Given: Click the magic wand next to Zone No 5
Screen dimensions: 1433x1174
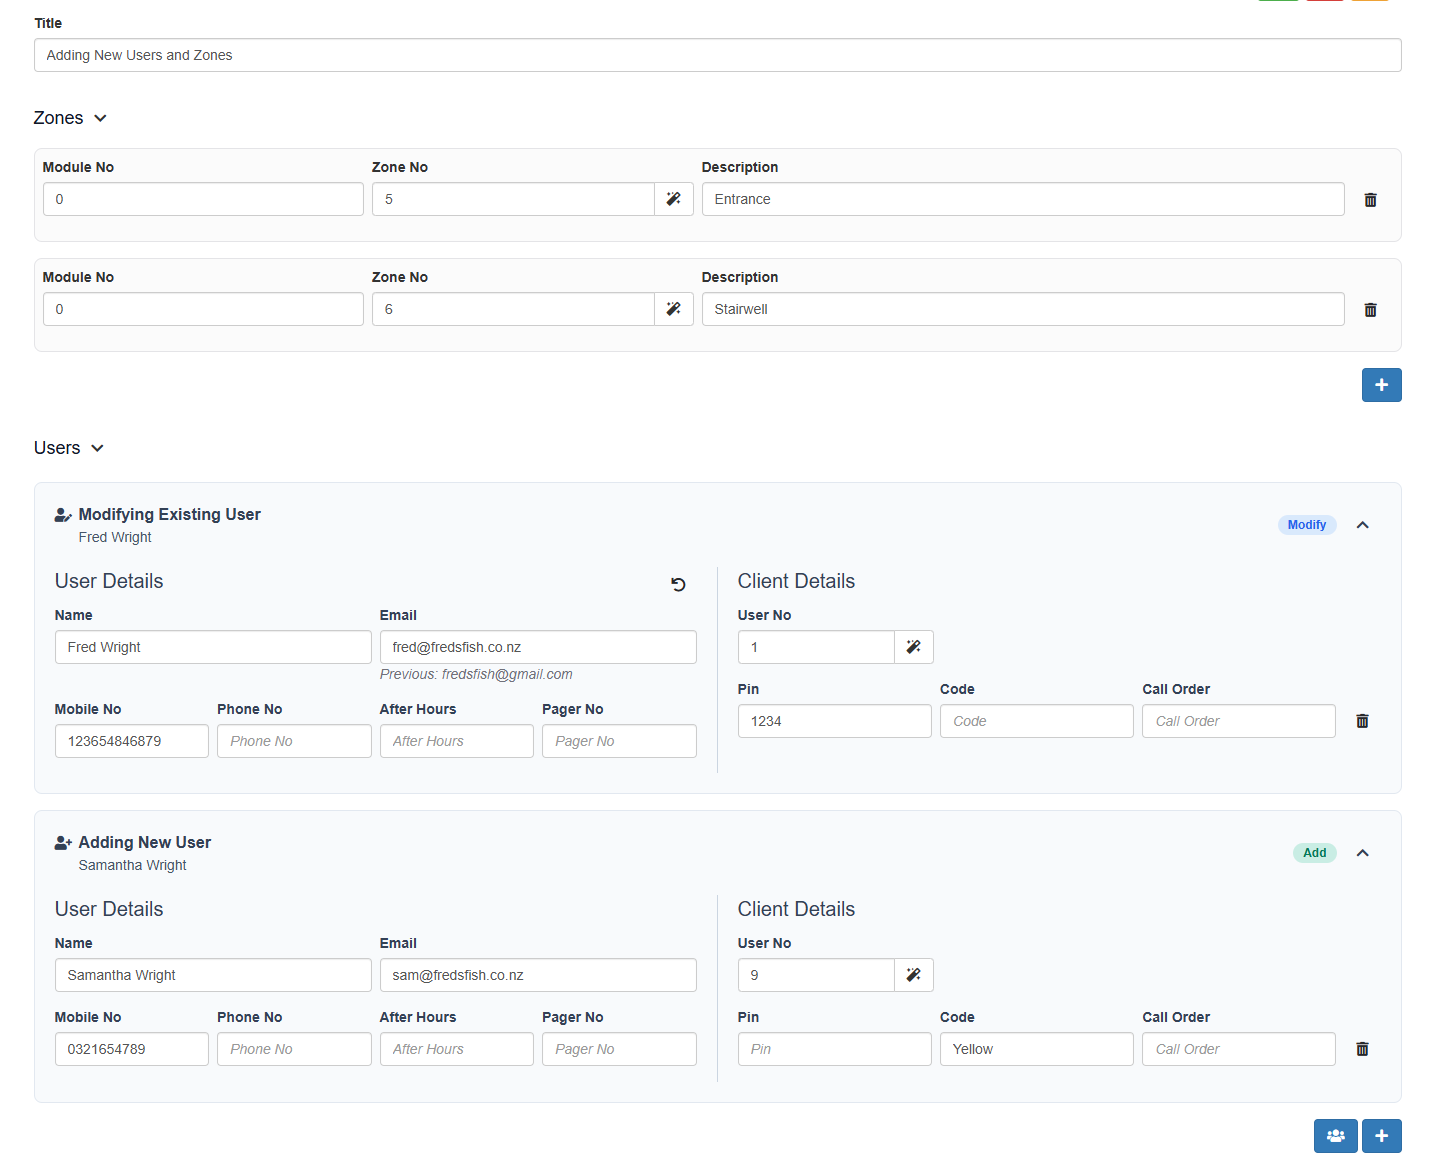Looking at the screenshot, I should 672,199.
